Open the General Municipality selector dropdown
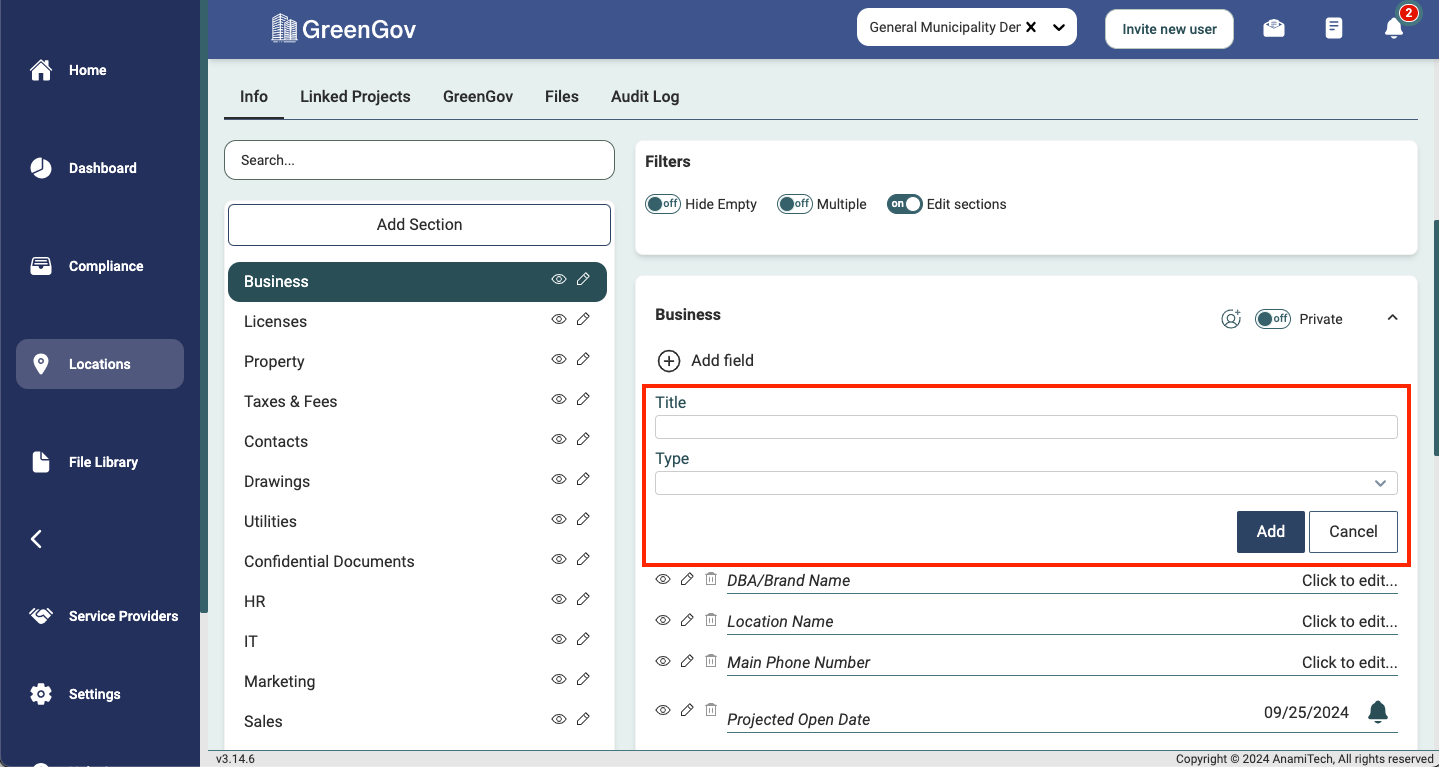The height and width of the screenshot is (767, 1439). point(1059,28)
